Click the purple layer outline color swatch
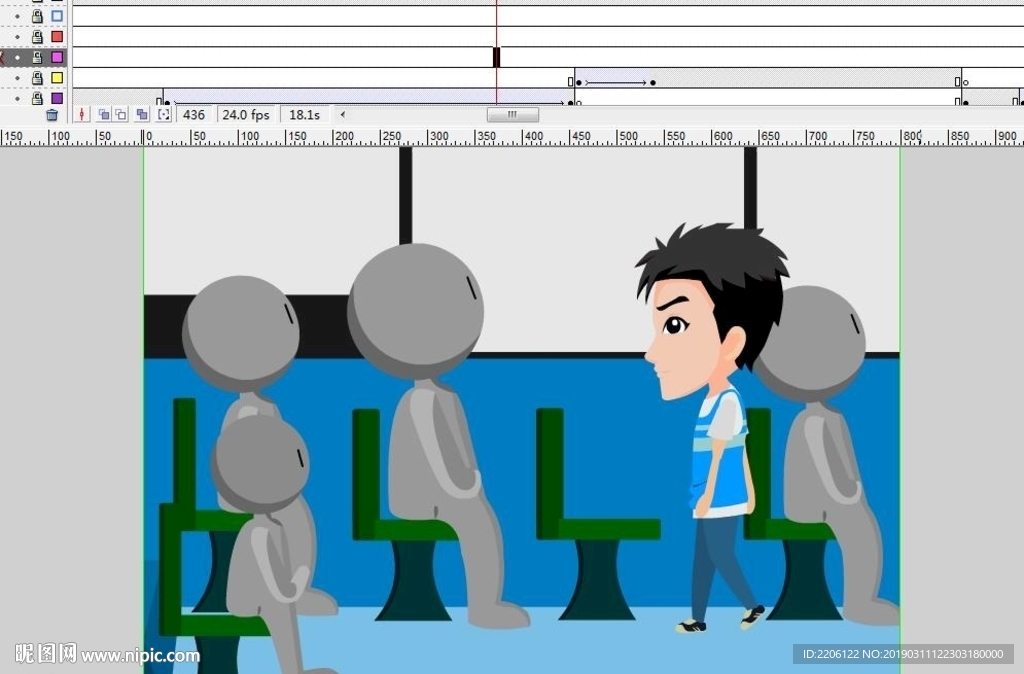The width and height of the screenshot is (1024, 674). click(57, 99)
